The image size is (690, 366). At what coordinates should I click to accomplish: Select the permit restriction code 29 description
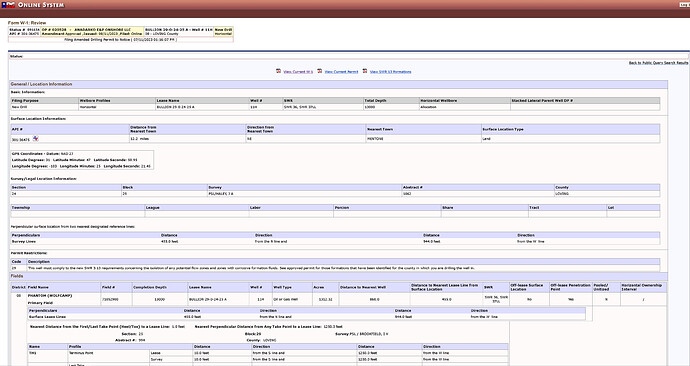[251, 268]
